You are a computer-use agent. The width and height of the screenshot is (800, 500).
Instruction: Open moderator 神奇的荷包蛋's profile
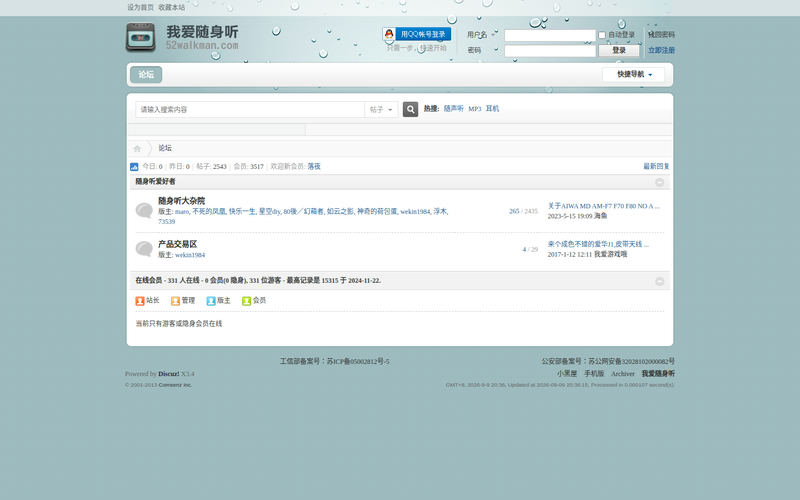tap(377, 211)
